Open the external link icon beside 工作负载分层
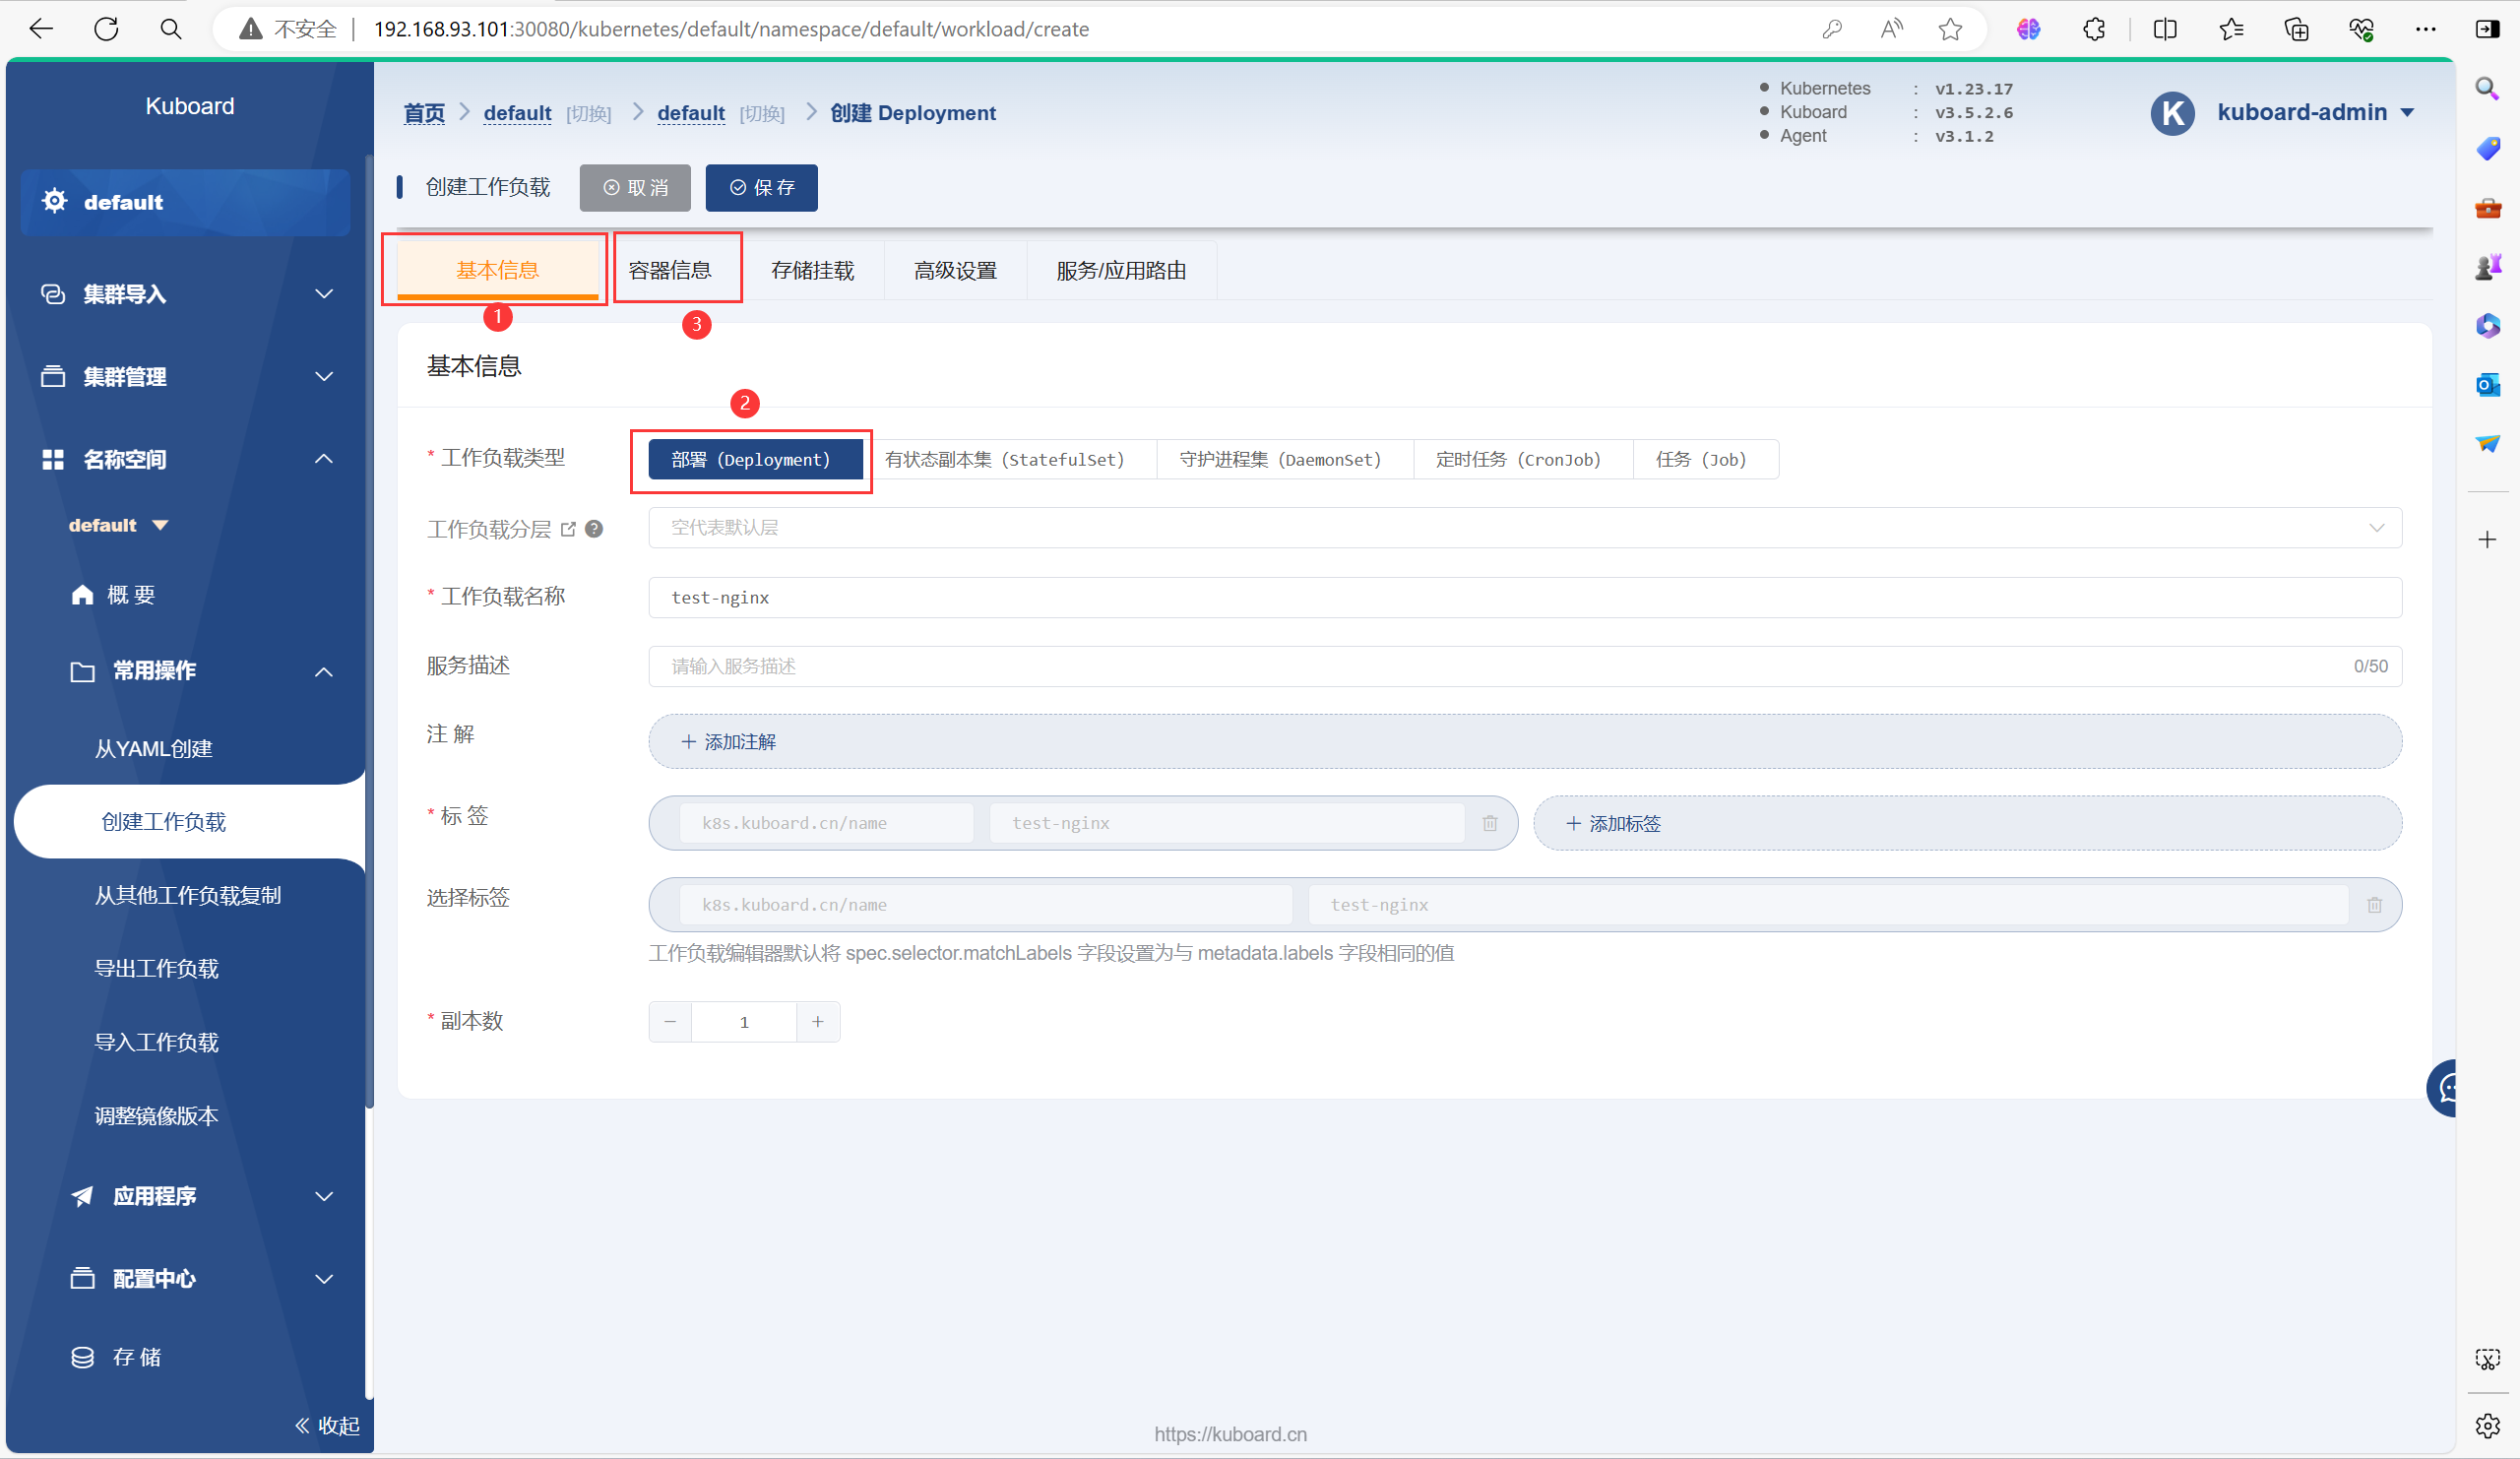Screen dimensions: 2520x1459 [x=568, y=529]
